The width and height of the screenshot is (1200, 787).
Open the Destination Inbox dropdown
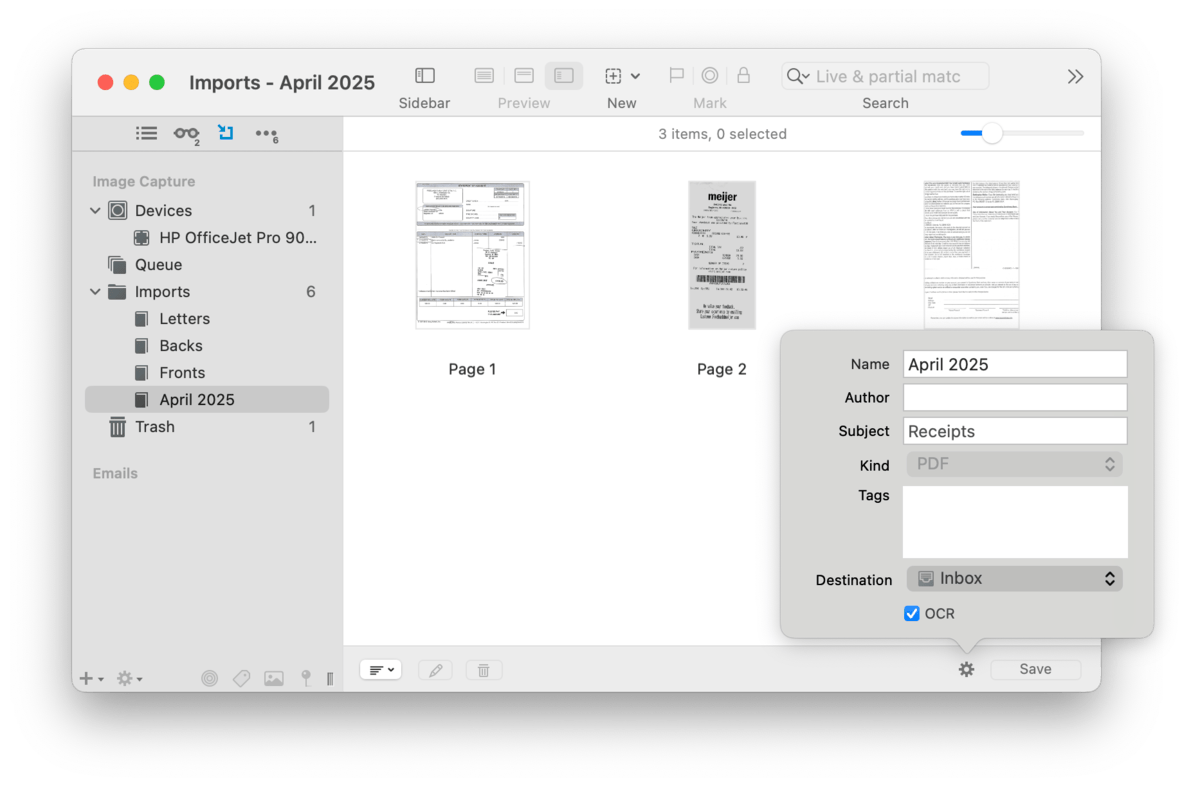pyautogui.click(x=1014, y=578)
